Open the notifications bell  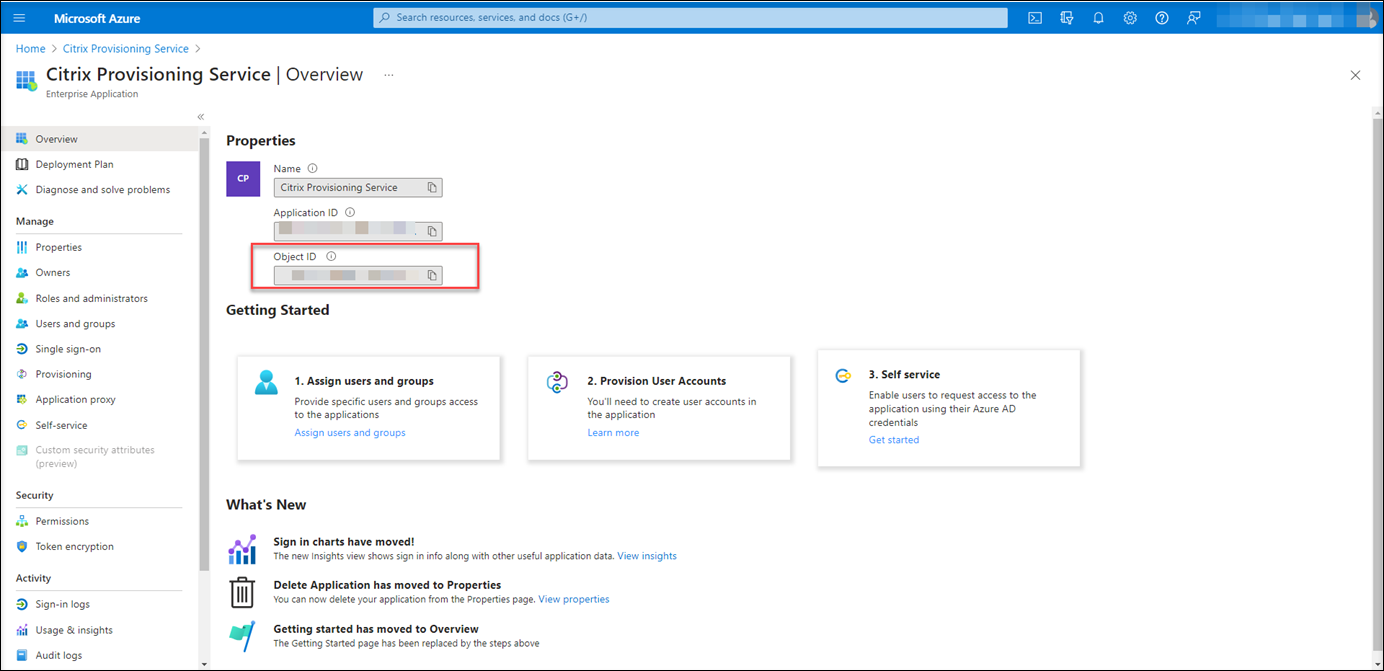pyautogui.click(x=1098, y=18)
